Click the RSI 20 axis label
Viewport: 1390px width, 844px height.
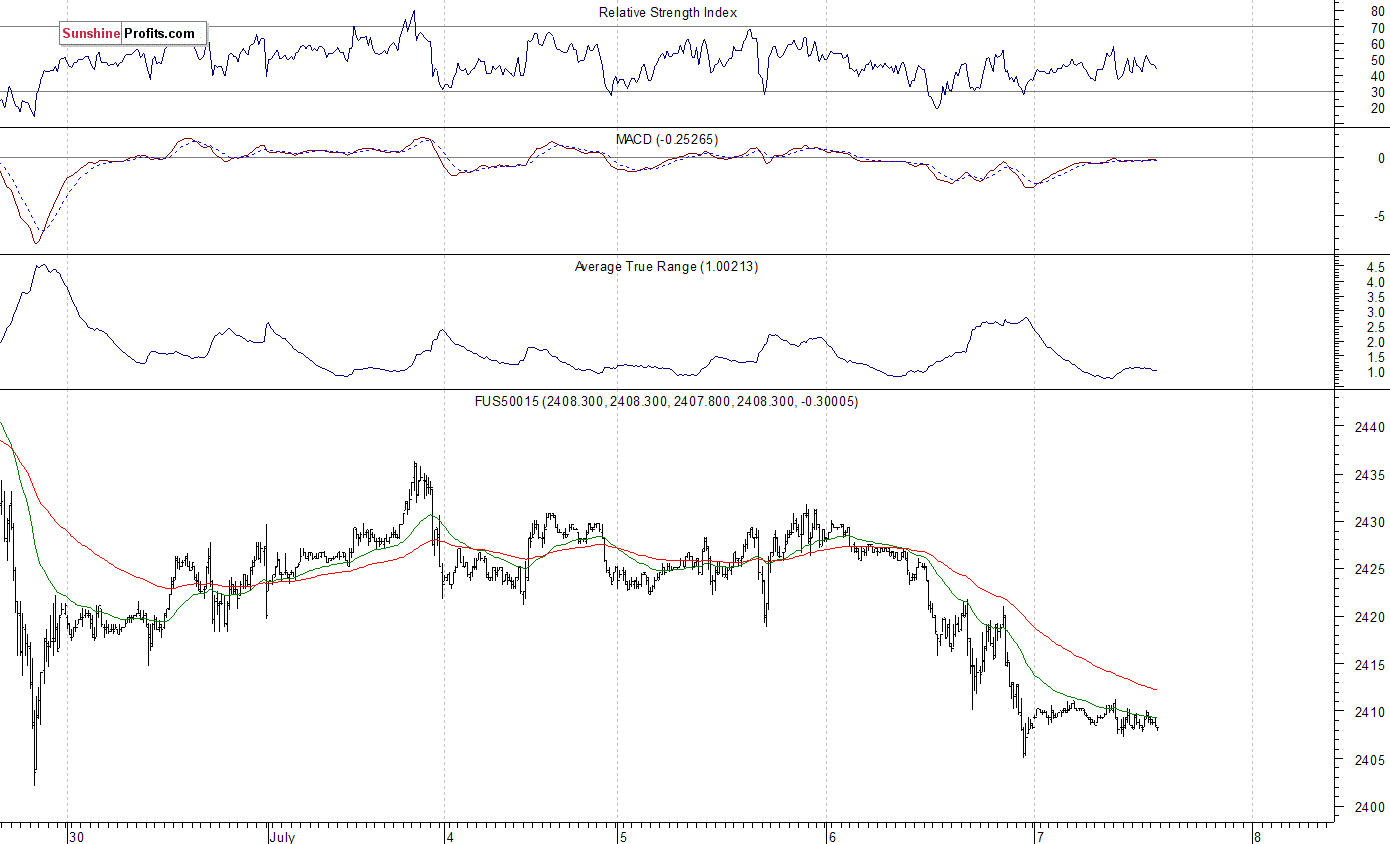1377,108
